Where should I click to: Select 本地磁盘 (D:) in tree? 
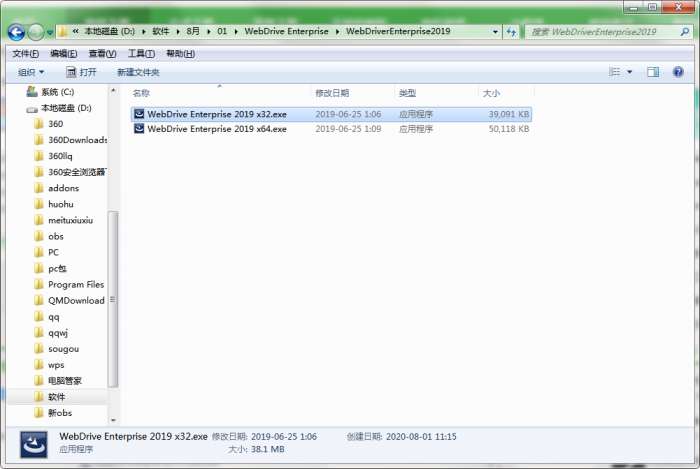tap(59, 108)
